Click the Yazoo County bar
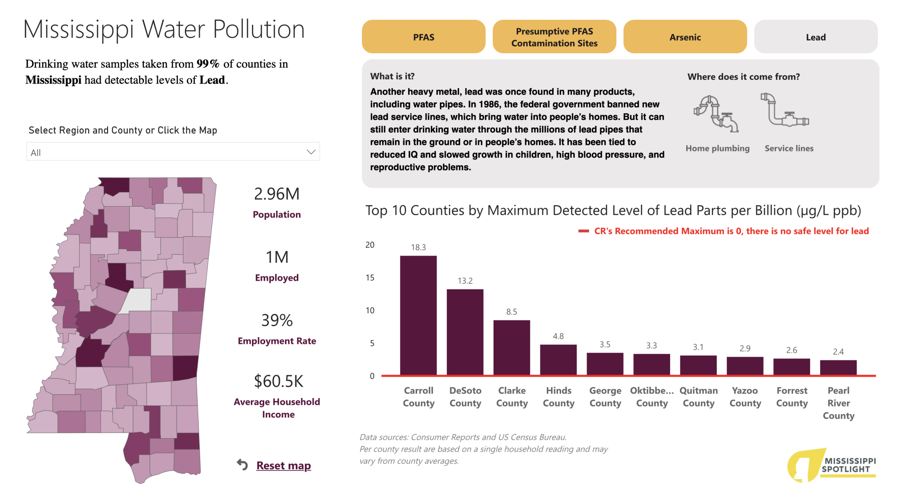 (x=745, y=366)
